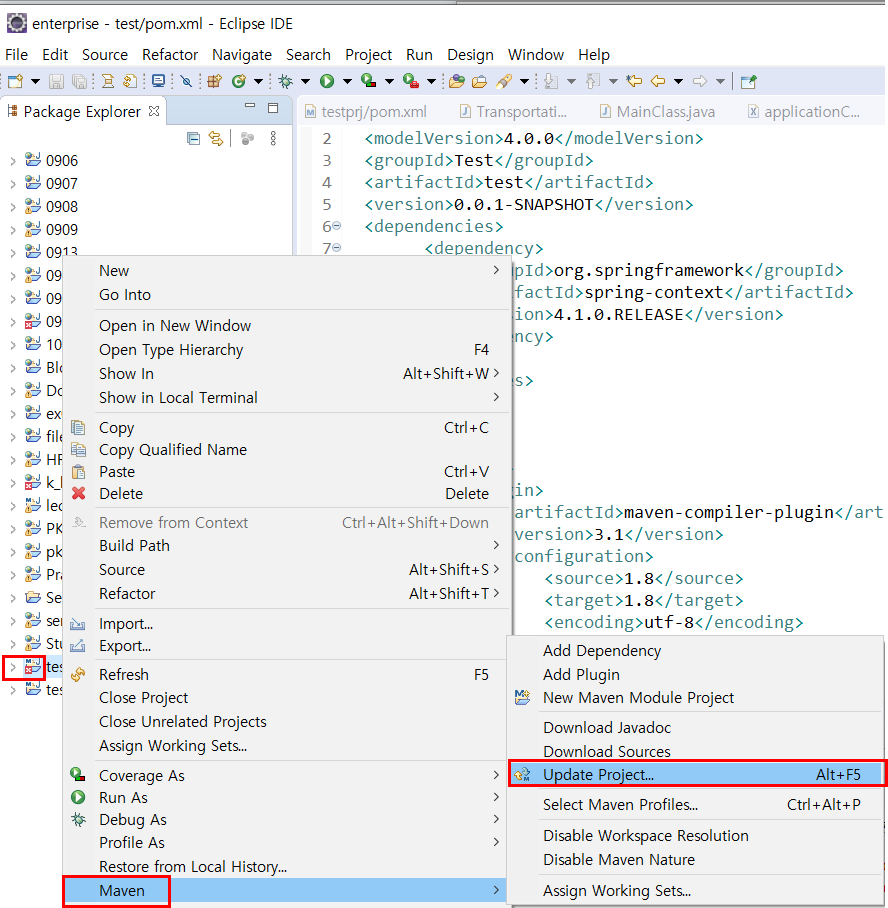The width and height of the screenshot is (888, 908).
Task: Click the Debug bug toolbar icon
Action: click(286, 82)
